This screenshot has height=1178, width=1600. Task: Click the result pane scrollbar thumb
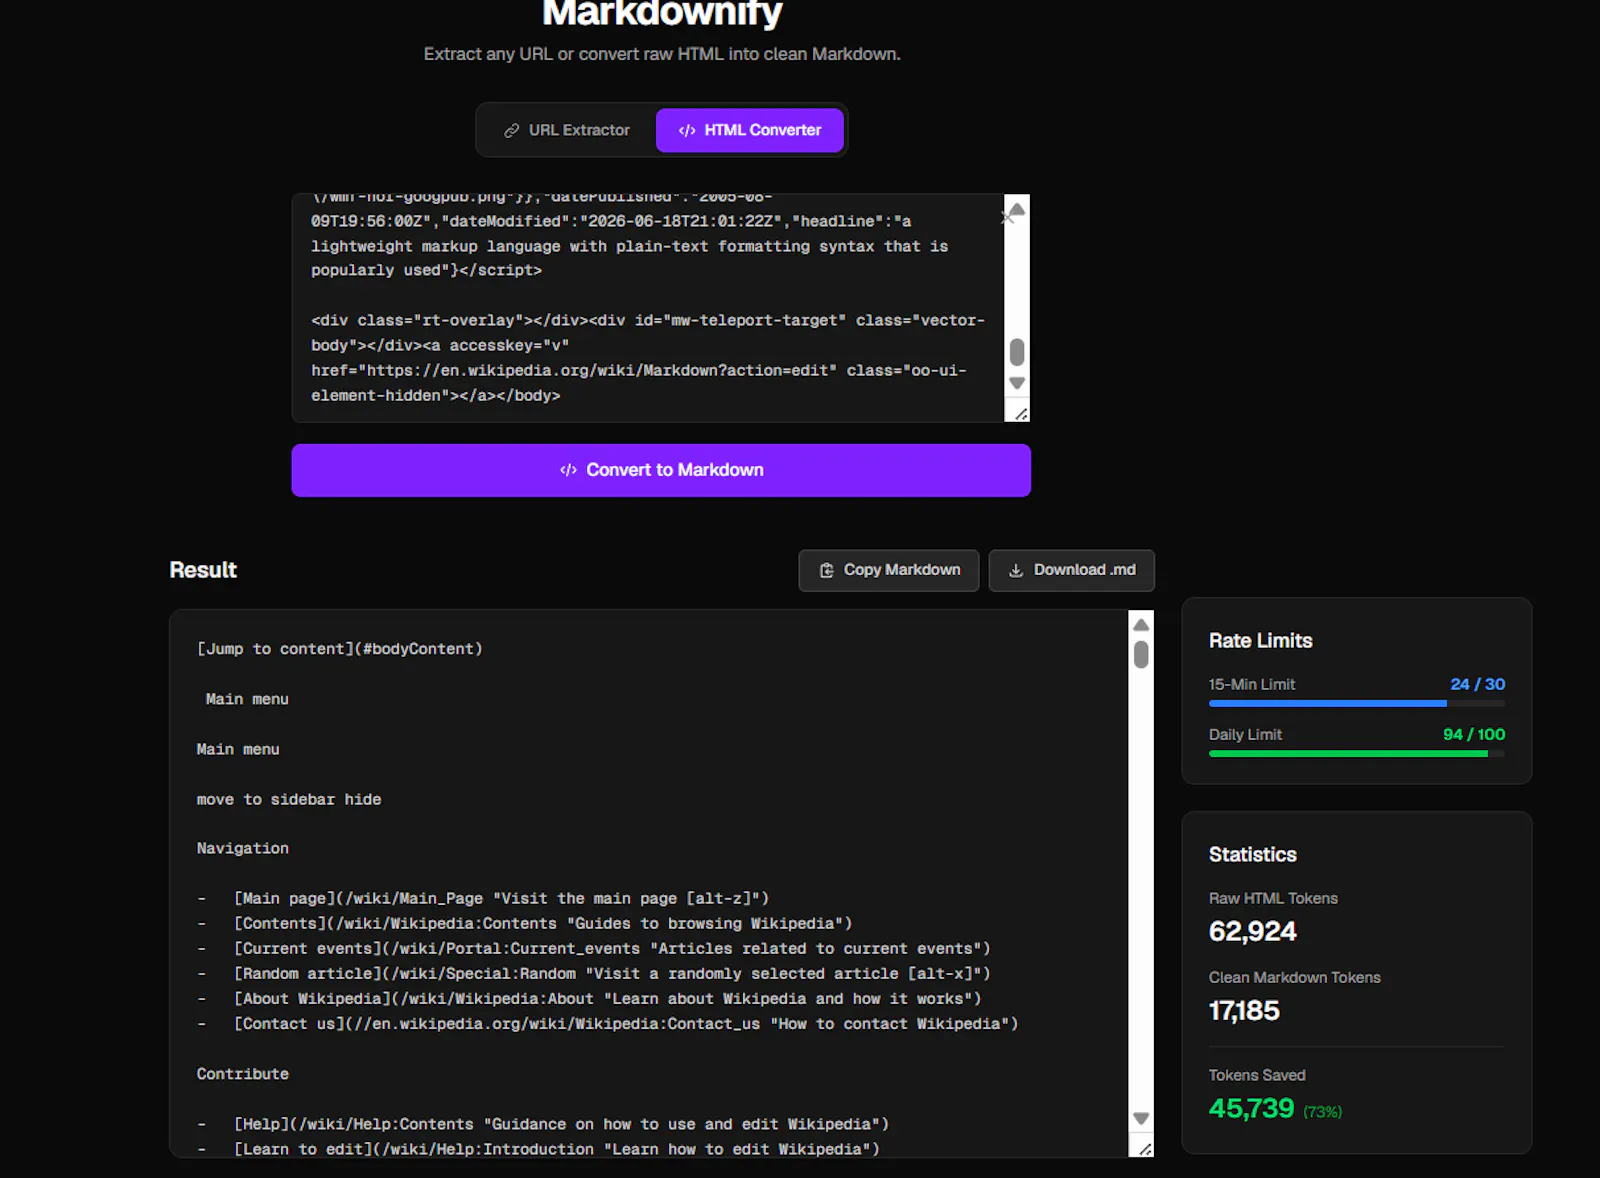[x=1141, y=655]
